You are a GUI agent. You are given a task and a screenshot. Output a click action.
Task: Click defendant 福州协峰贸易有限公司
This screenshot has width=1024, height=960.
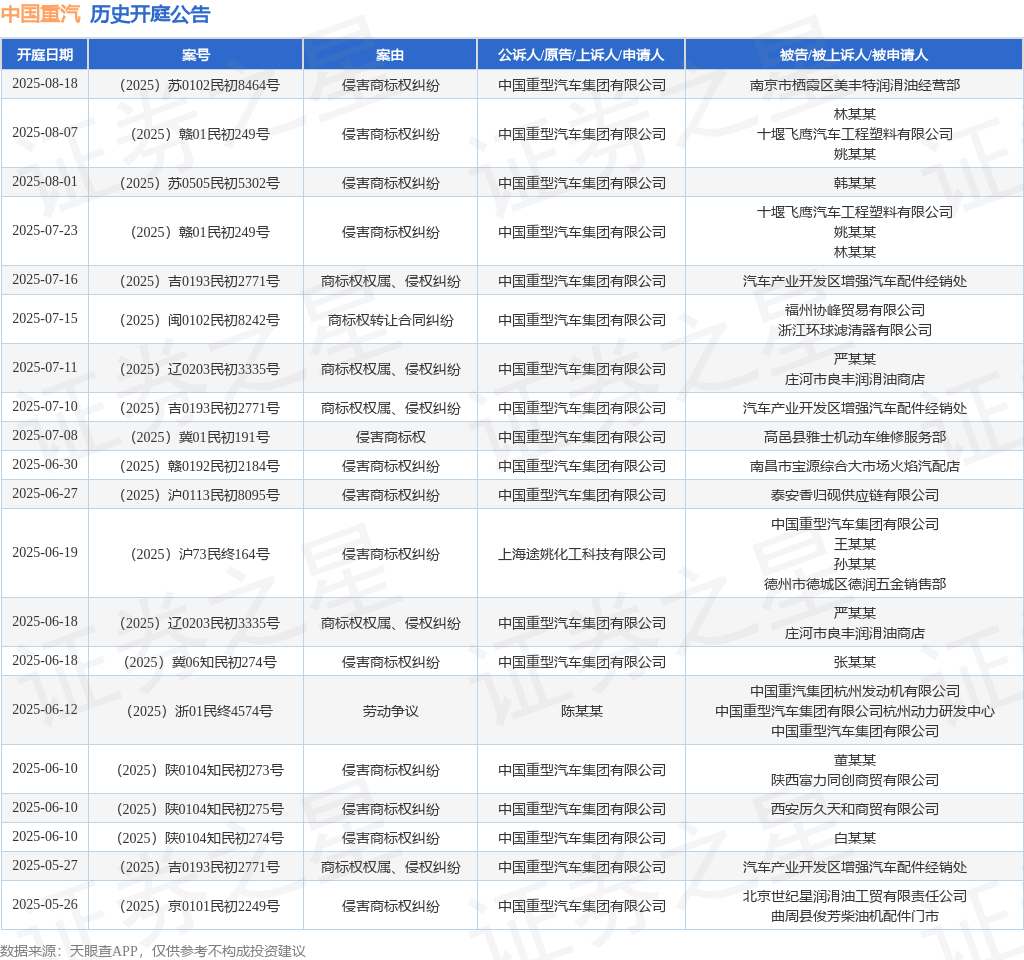(x=854, y=310)
